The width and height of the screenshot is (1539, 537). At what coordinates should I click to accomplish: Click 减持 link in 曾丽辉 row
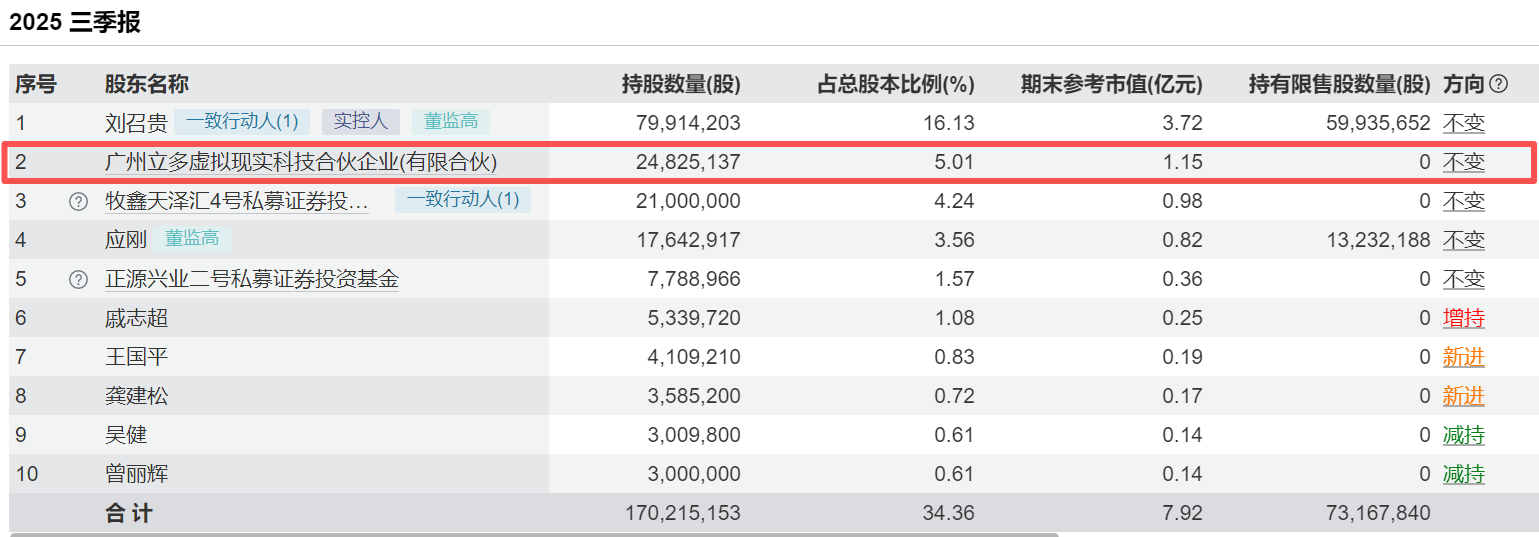click(1463, 475)
